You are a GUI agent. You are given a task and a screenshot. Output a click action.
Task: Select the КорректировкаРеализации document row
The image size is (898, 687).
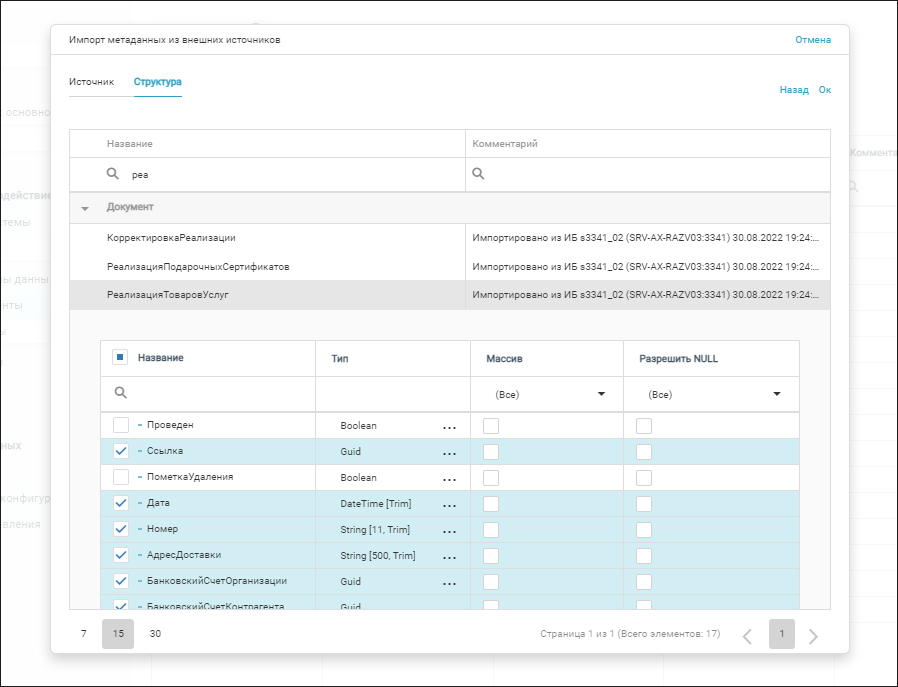click(171, 238)
